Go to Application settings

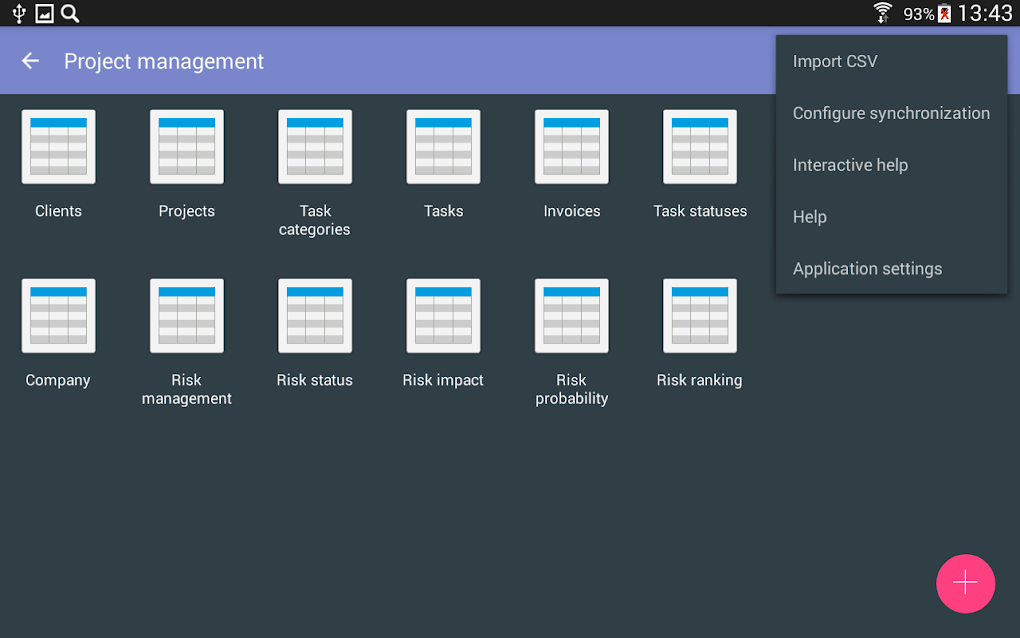pyautogui.click(x=867, y=269)
